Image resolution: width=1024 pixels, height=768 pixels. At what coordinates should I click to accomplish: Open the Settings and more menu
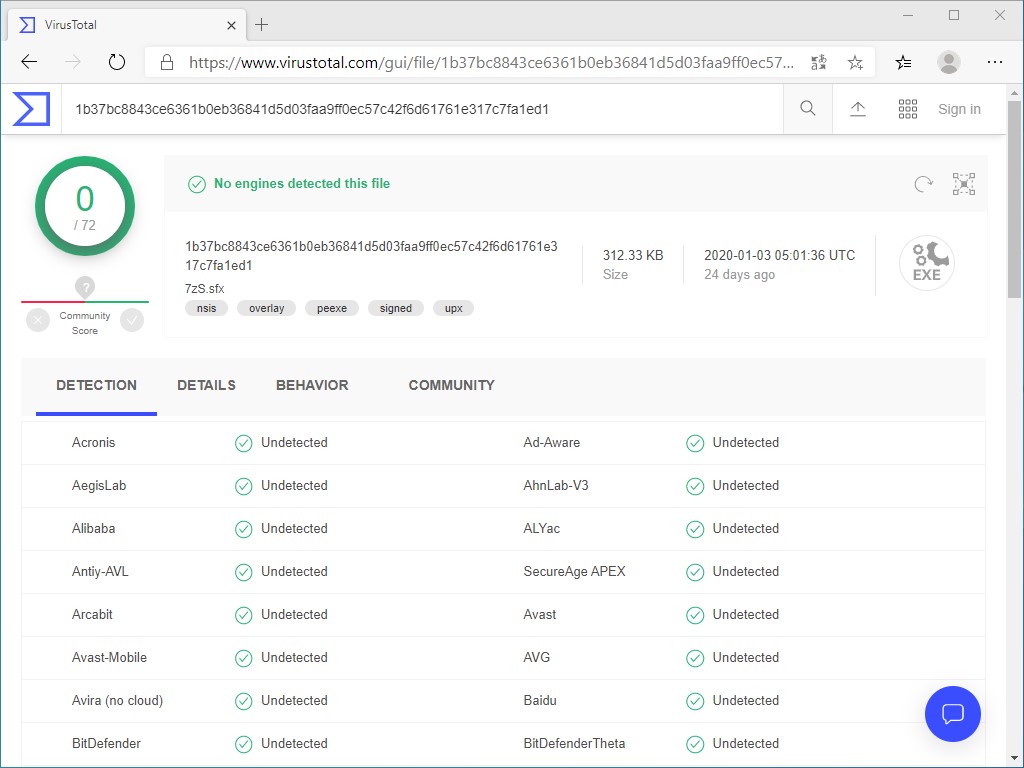pyautogui.click(x=995, y=62)
